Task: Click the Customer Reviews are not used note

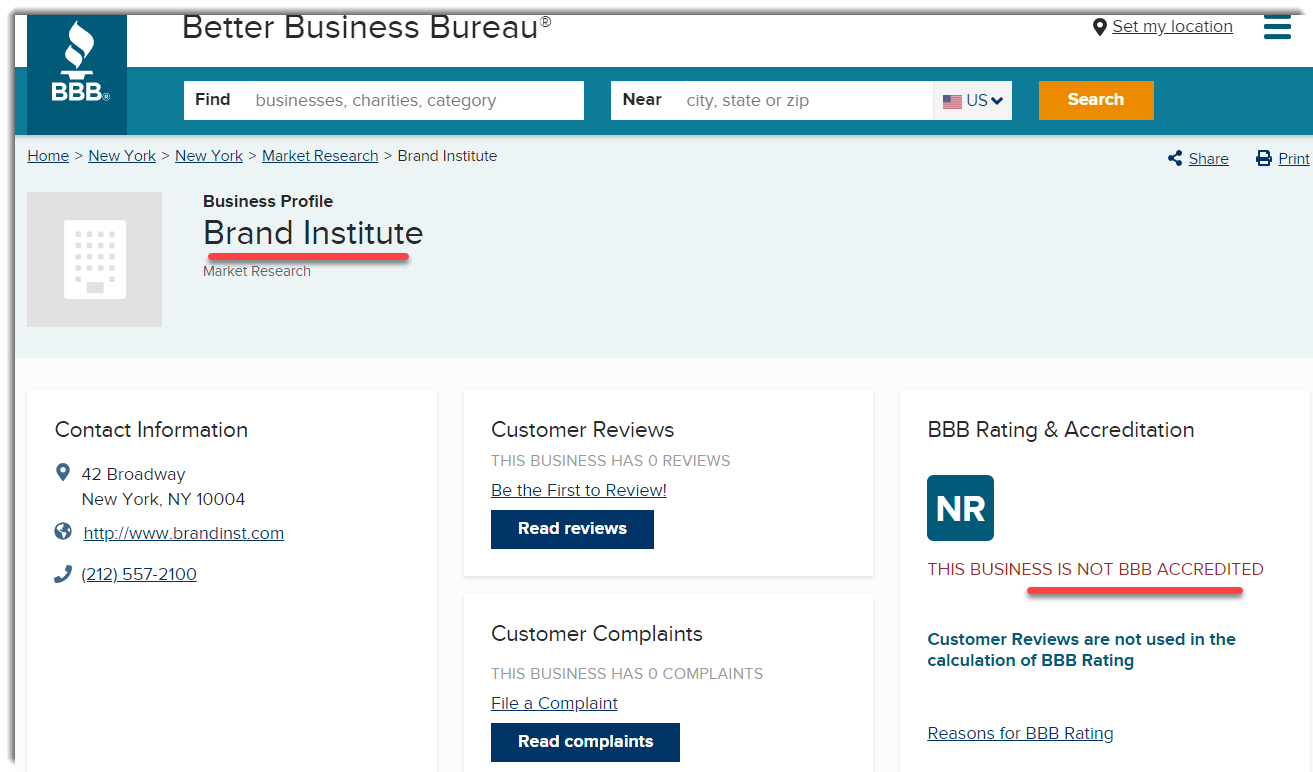Action: 1082,650
